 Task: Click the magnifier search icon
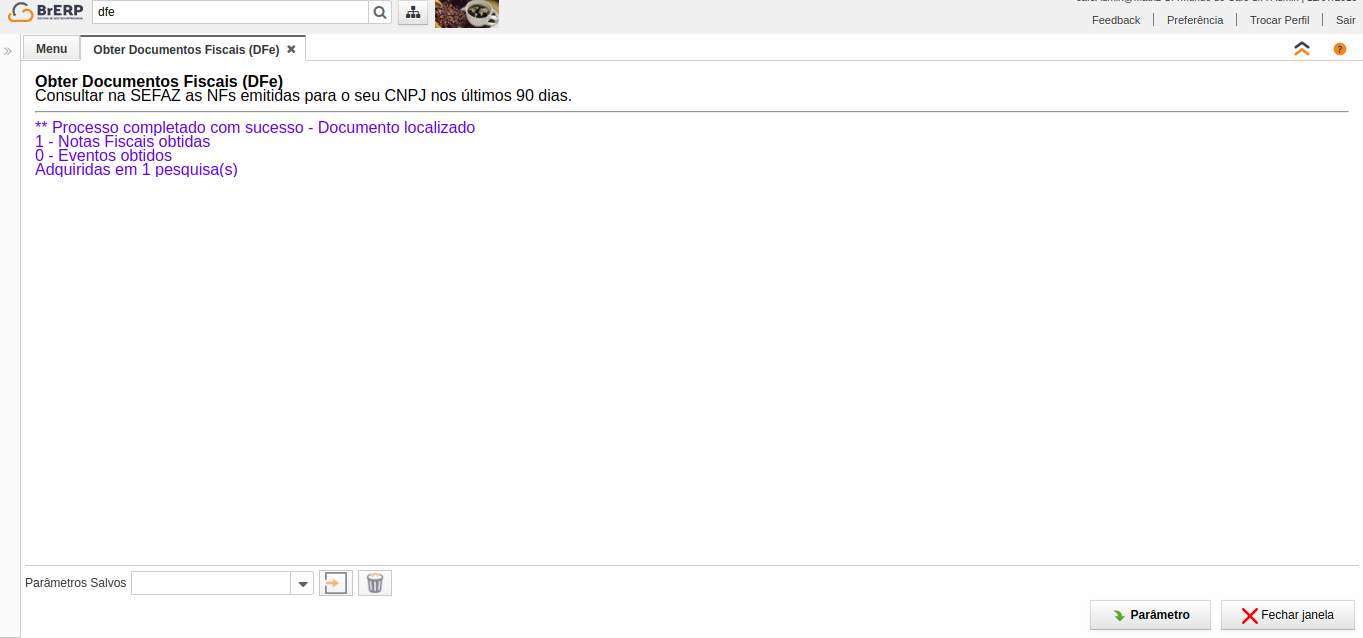tap(380, 12)
